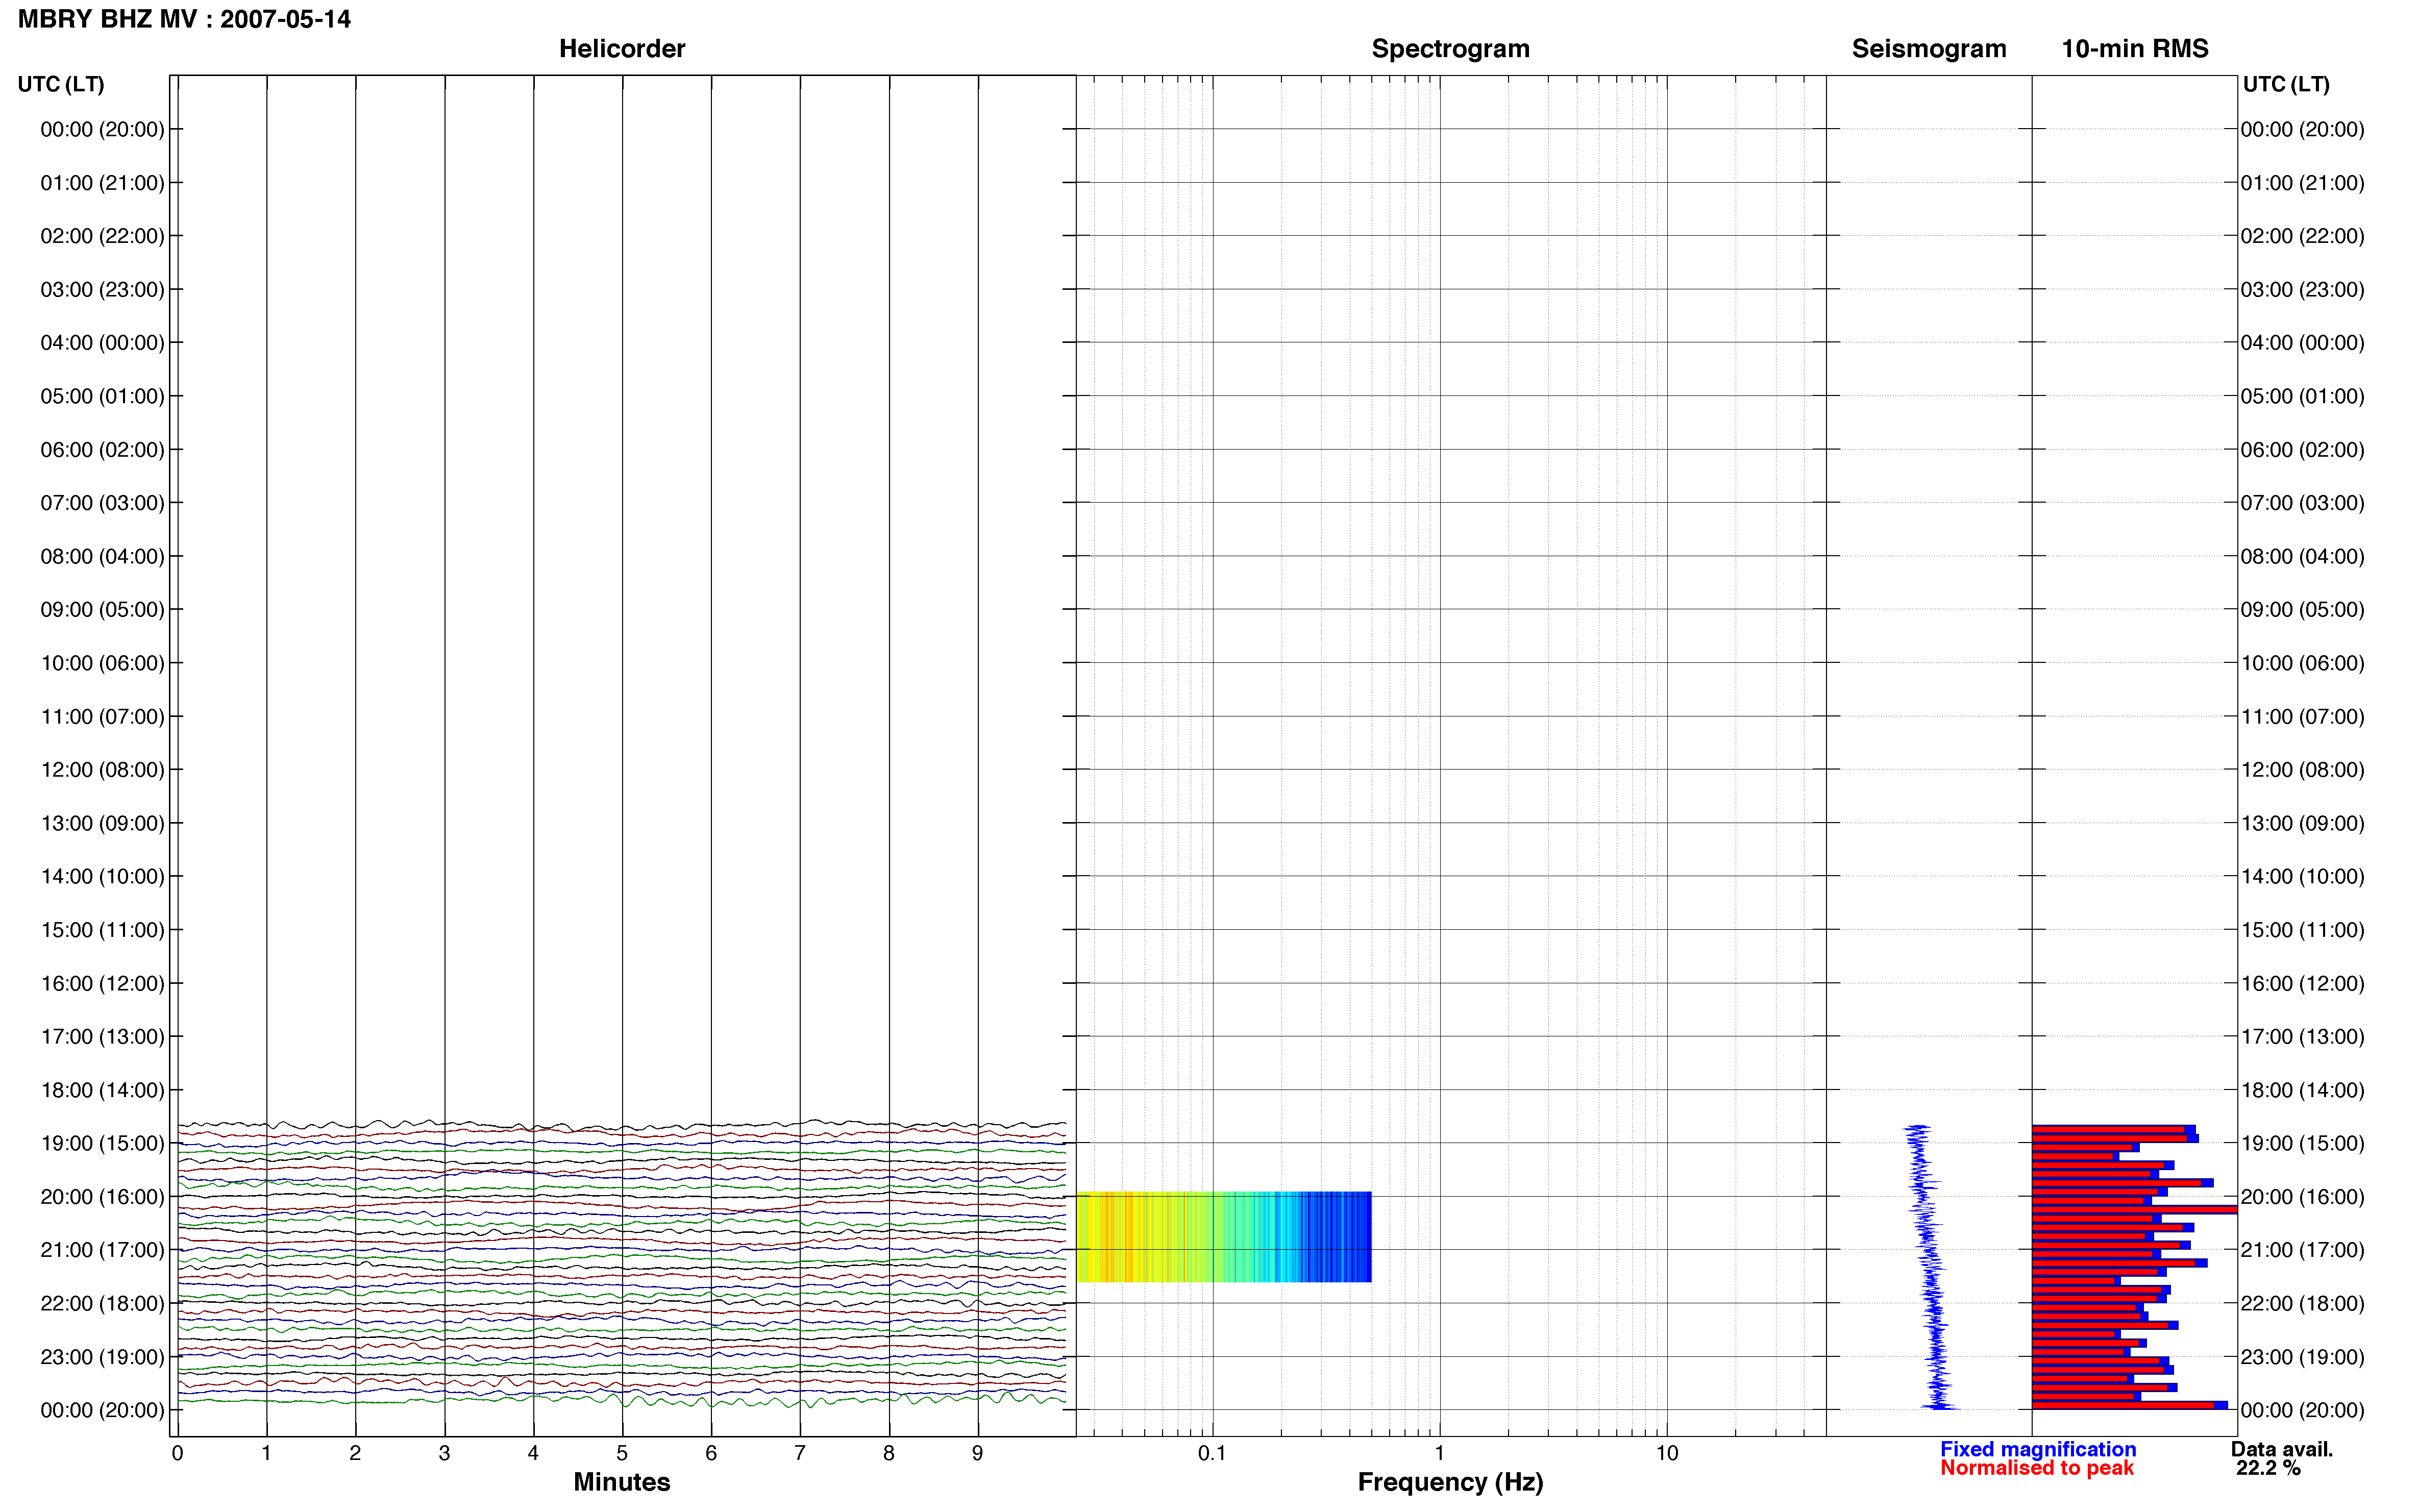Click the bottom green helicorder trace at 00:00 (20:00)
Image resolution: width=2419 pixels, height=1512 pixels.
pos(621,1402)
